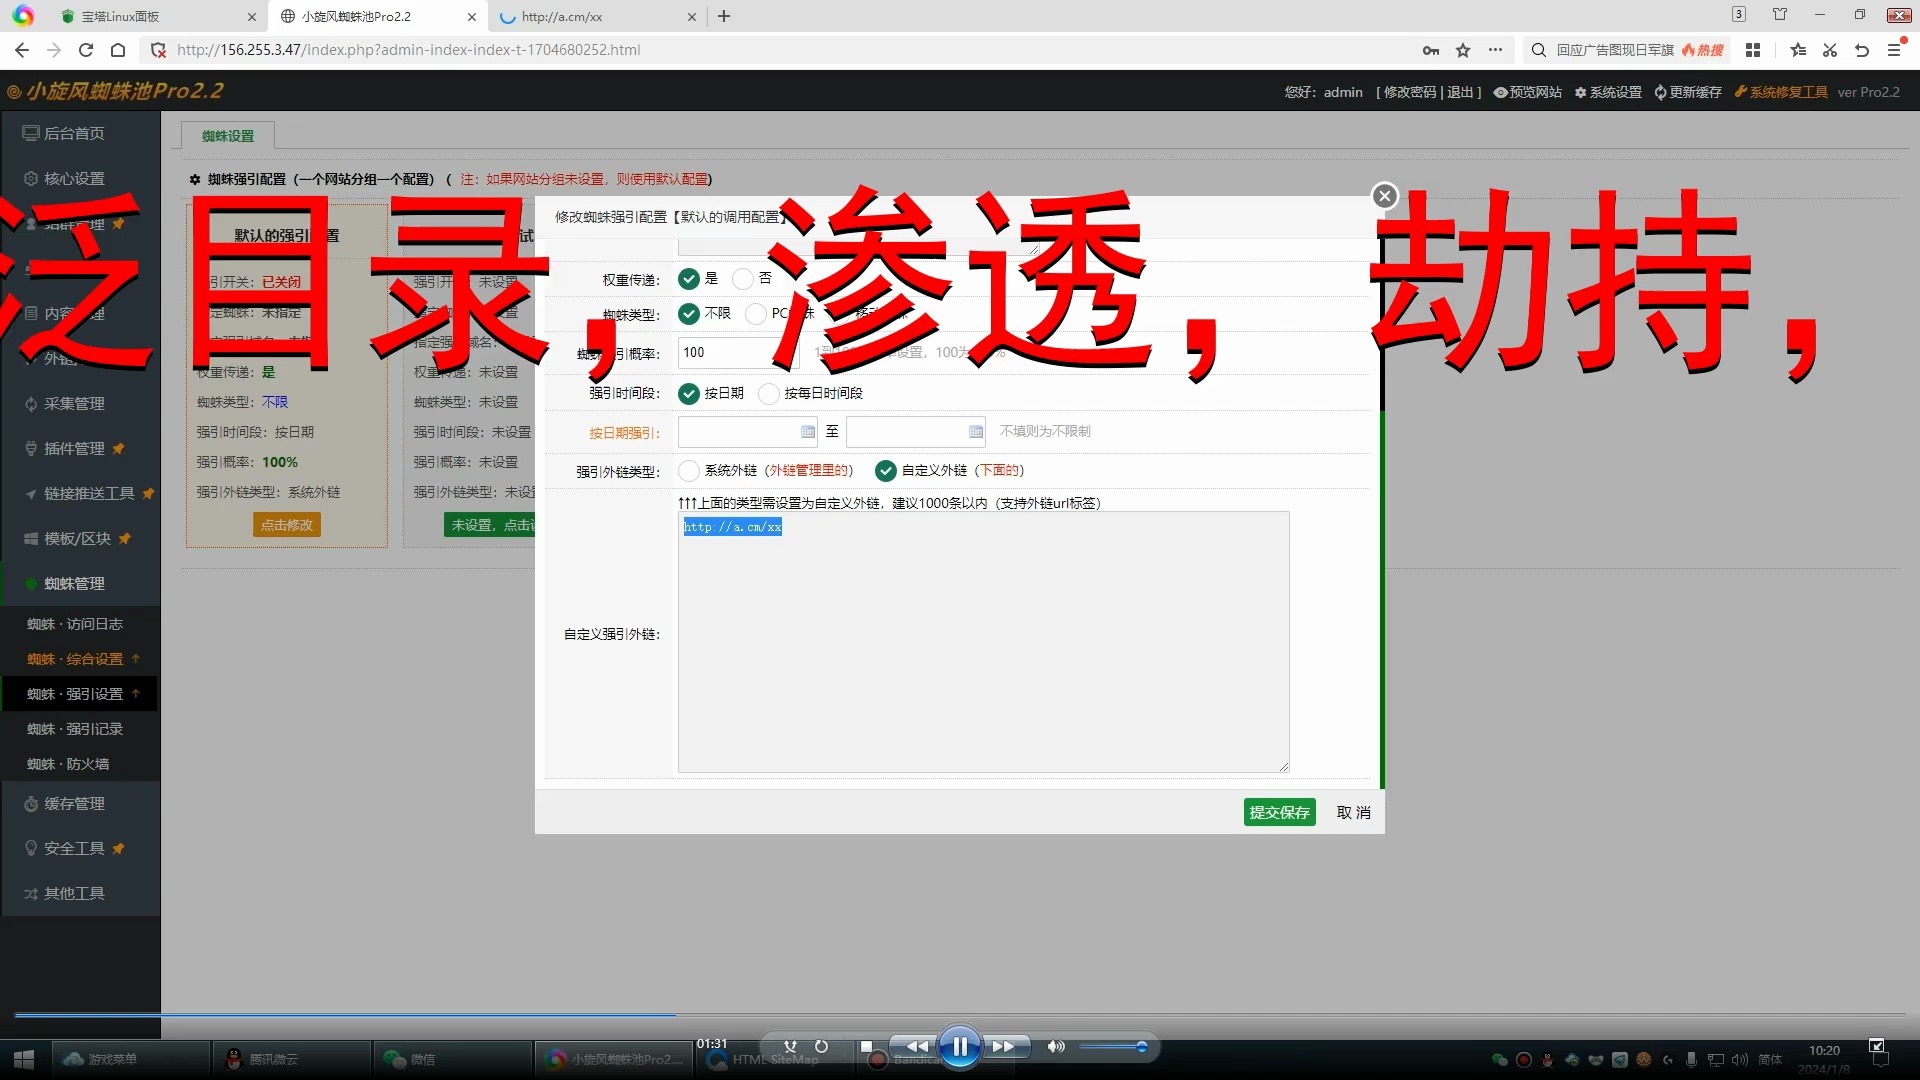Adjust the player volume slider

pos(1114,1047)
